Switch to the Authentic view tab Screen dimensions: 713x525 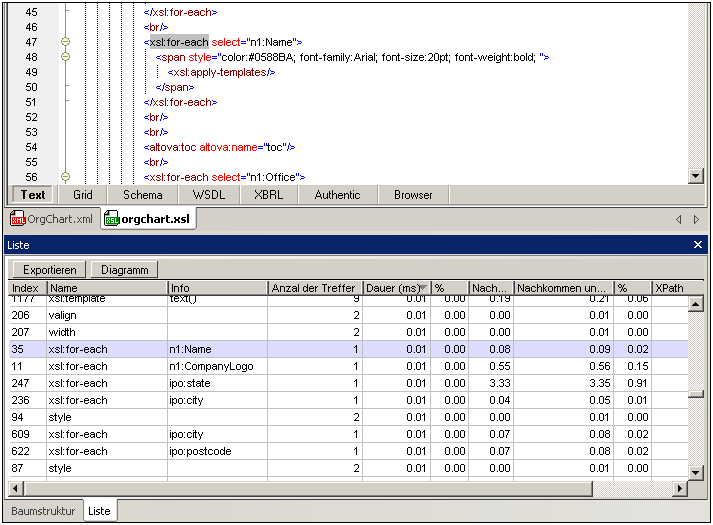click(337, 195)
